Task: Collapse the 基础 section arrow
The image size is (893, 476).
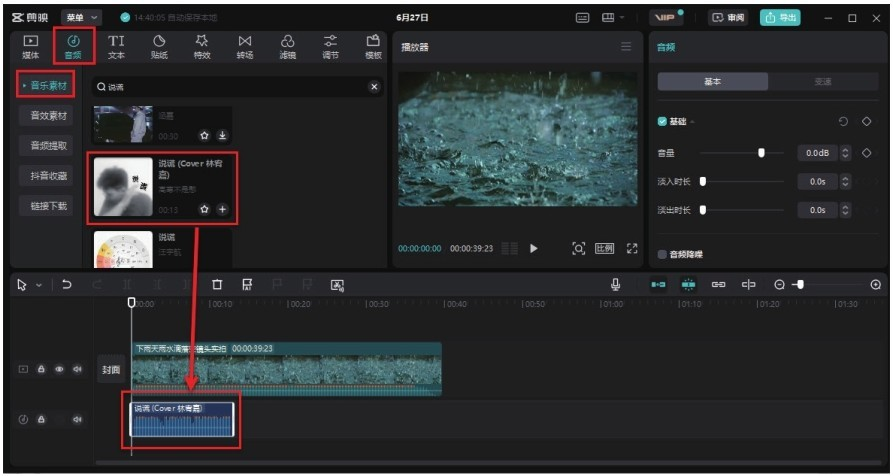Action: click(693, 122)
